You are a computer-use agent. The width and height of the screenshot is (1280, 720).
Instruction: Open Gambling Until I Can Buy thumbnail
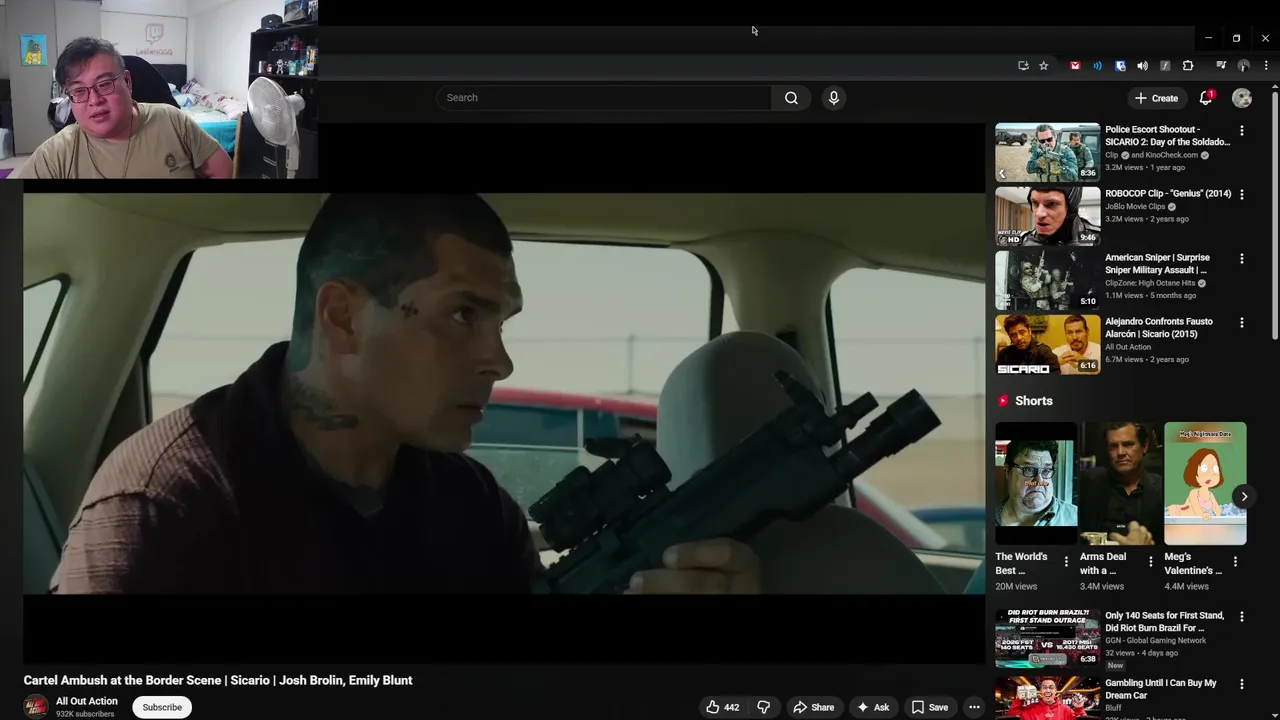click(1047, 698)
